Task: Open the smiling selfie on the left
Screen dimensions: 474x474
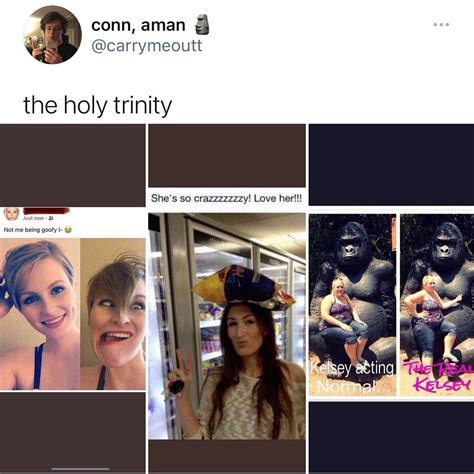Action: tap(40, 314)
